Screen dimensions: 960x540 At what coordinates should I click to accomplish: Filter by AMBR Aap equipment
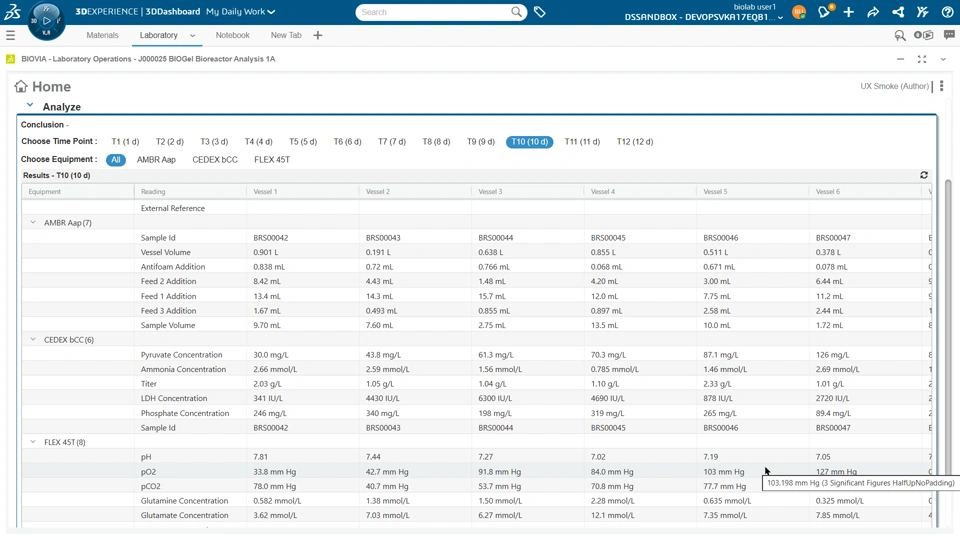[x=156, y=160]
